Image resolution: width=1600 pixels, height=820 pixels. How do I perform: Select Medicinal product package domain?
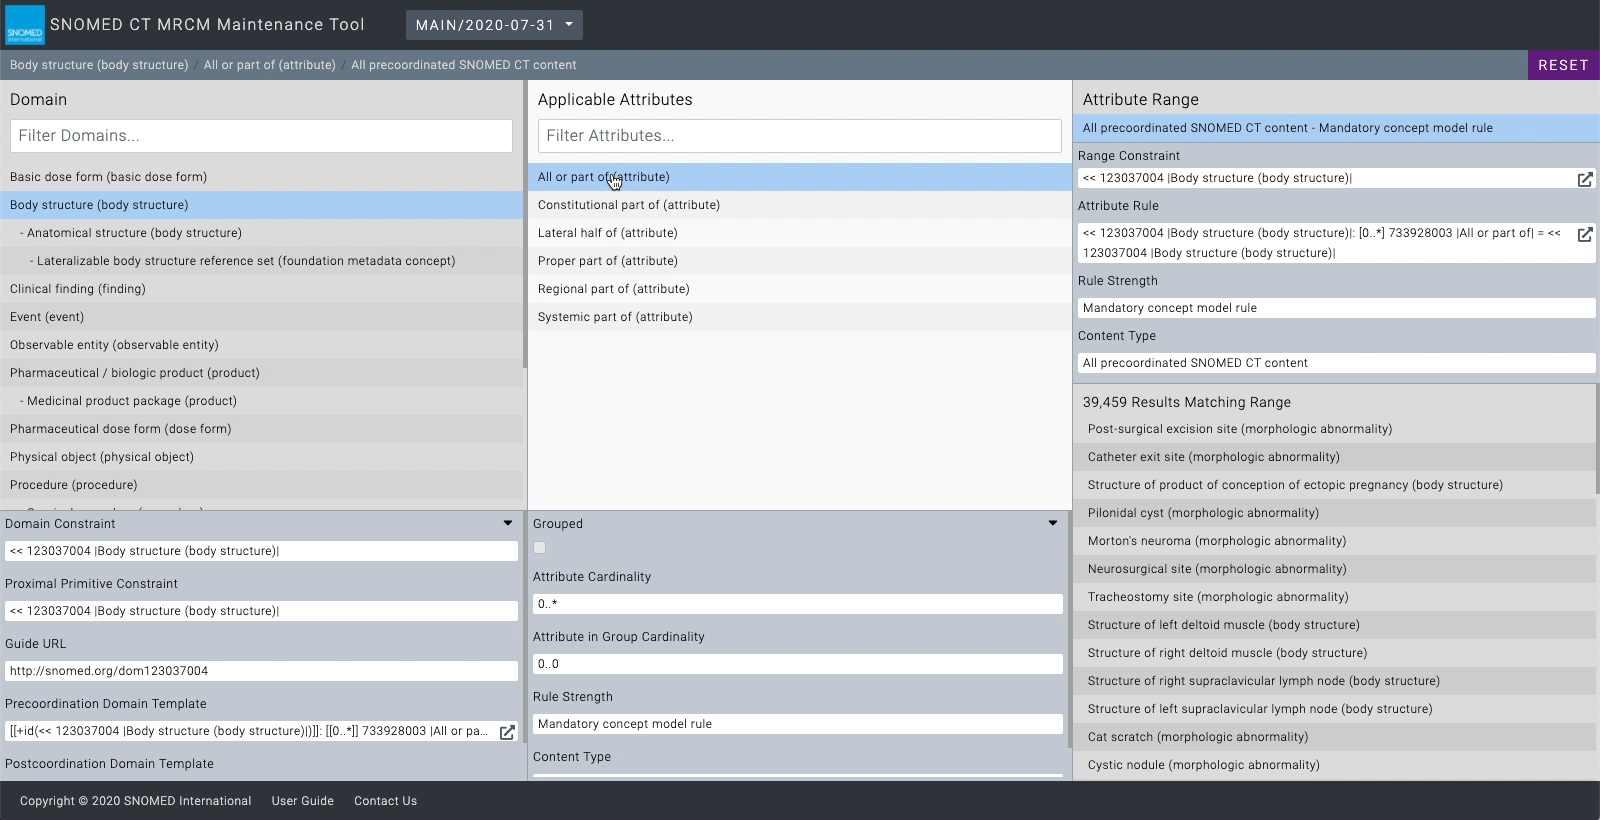pyautogui.click(x=261, y=401)
